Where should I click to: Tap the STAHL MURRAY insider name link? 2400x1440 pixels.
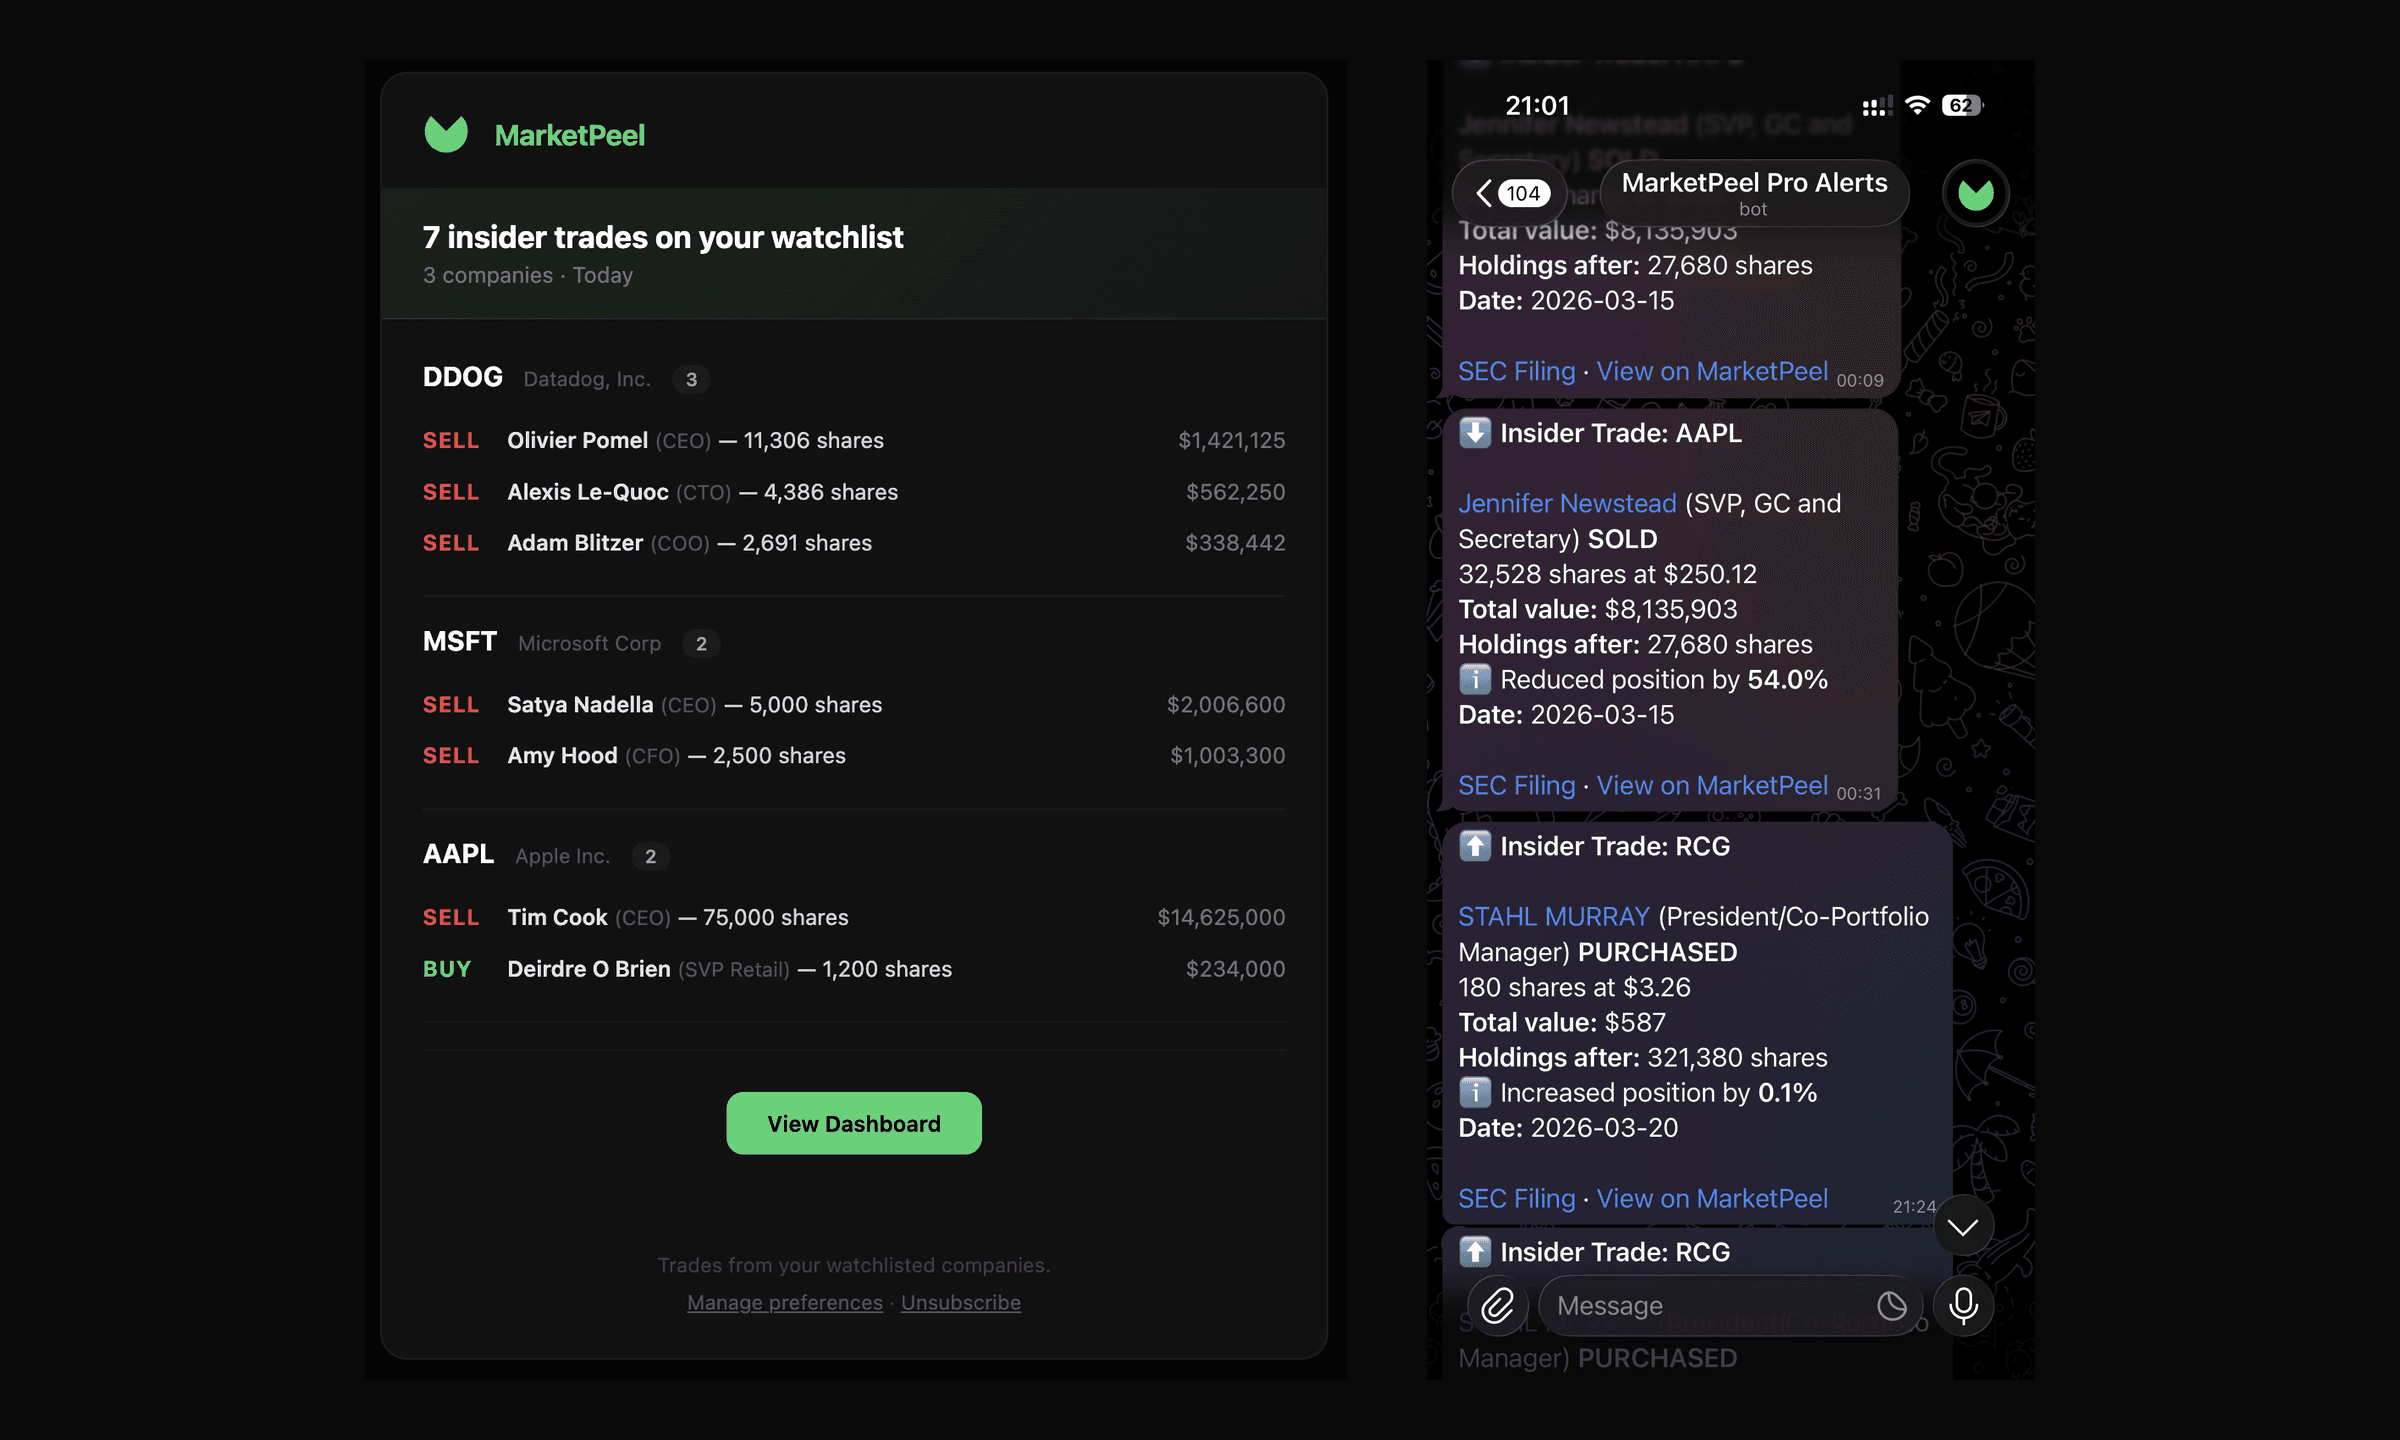click(1552, 915)
